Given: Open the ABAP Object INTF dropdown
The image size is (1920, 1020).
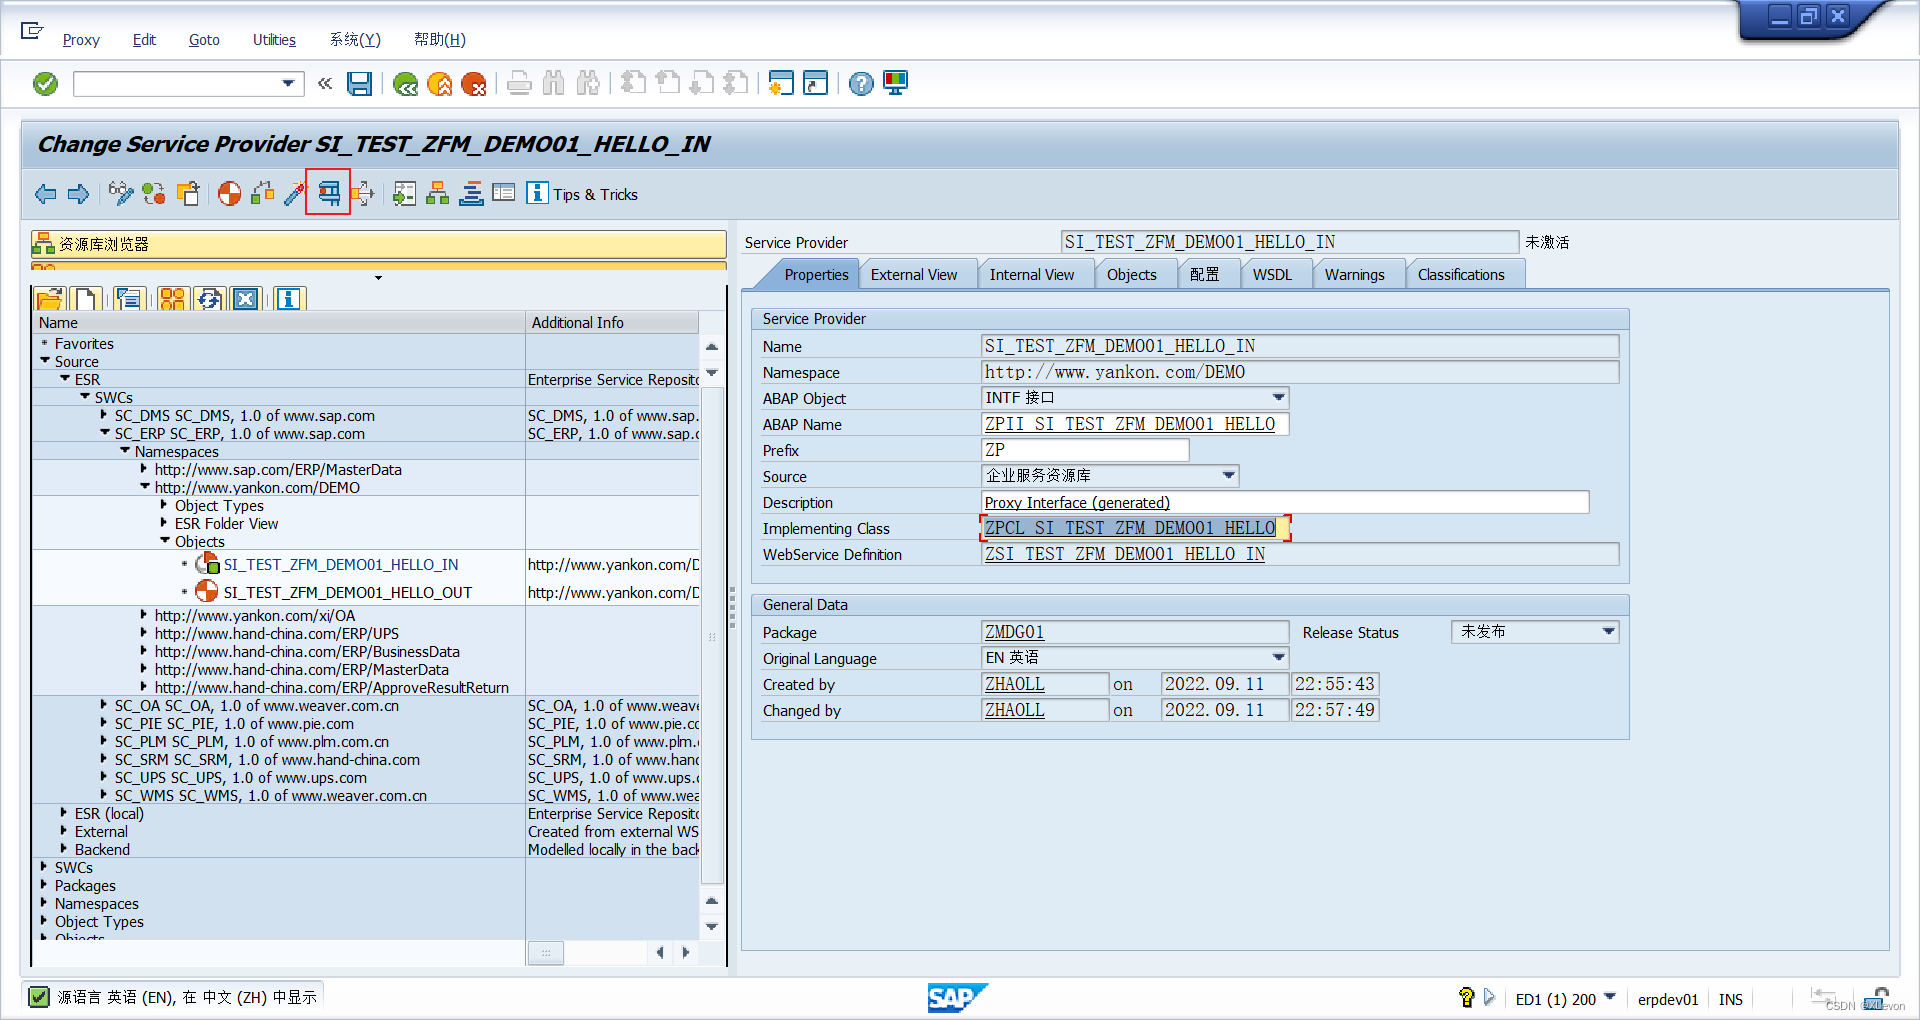Looking at the screenshot, I should click(1278, 398).
